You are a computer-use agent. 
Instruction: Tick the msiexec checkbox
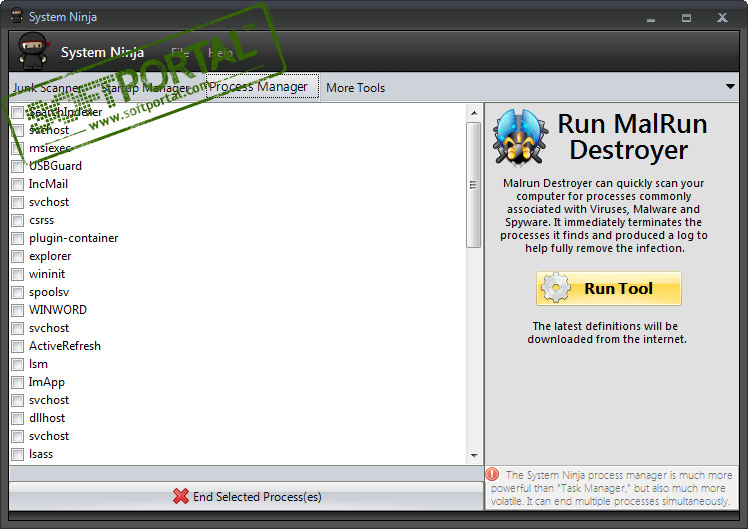point(18,148)
